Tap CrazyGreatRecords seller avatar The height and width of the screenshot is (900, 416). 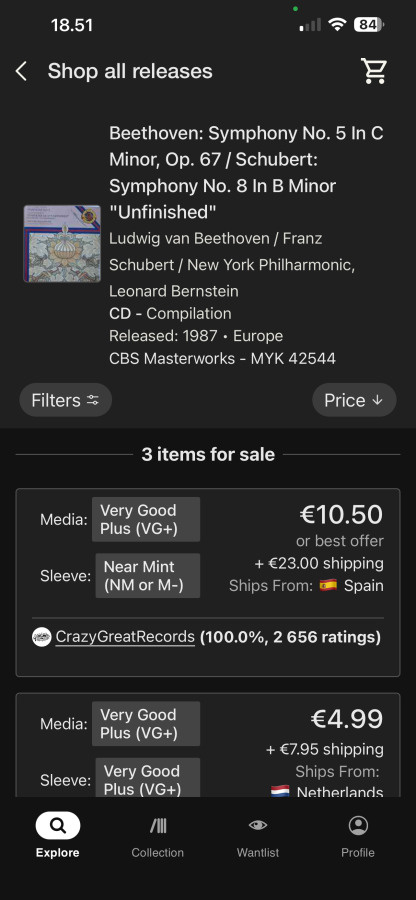point(41,637)
